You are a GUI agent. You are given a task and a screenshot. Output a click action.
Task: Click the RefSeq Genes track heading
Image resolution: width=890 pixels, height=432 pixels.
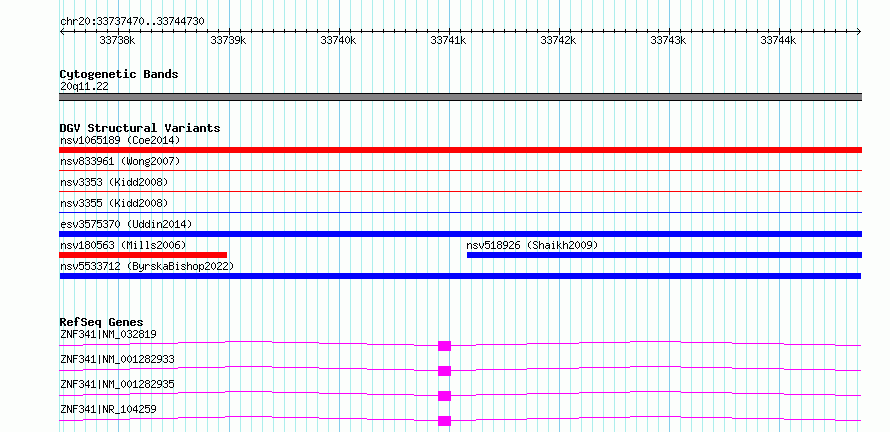(x=102, y=322)
